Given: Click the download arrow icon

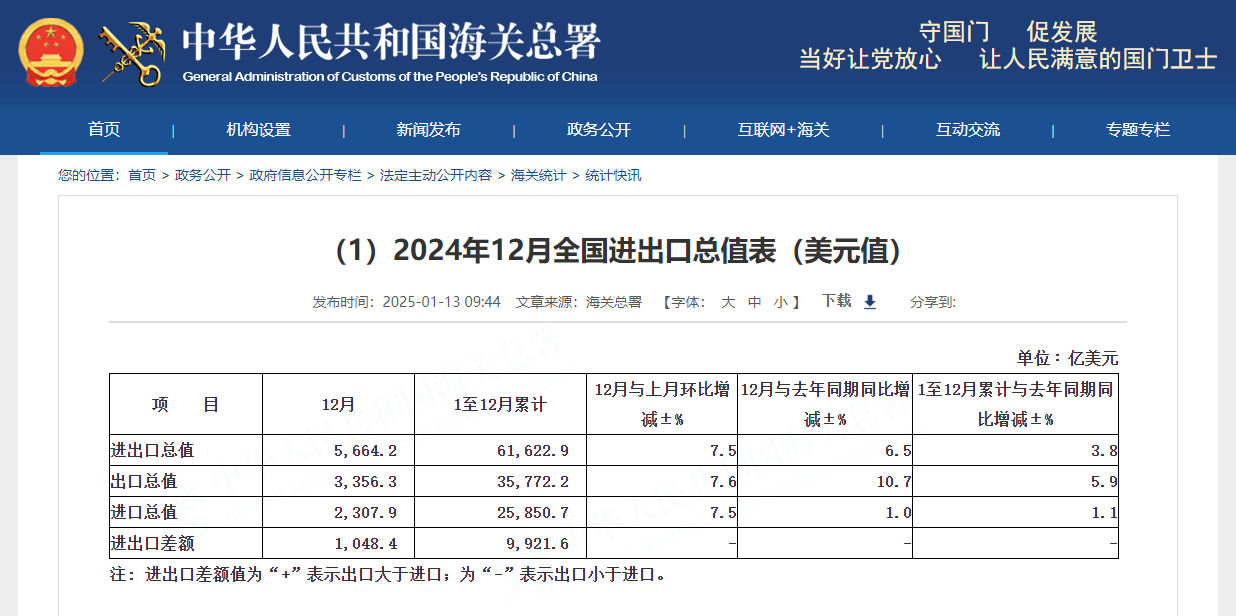Looking at the screenshot, I should click(x=869, y=302).
